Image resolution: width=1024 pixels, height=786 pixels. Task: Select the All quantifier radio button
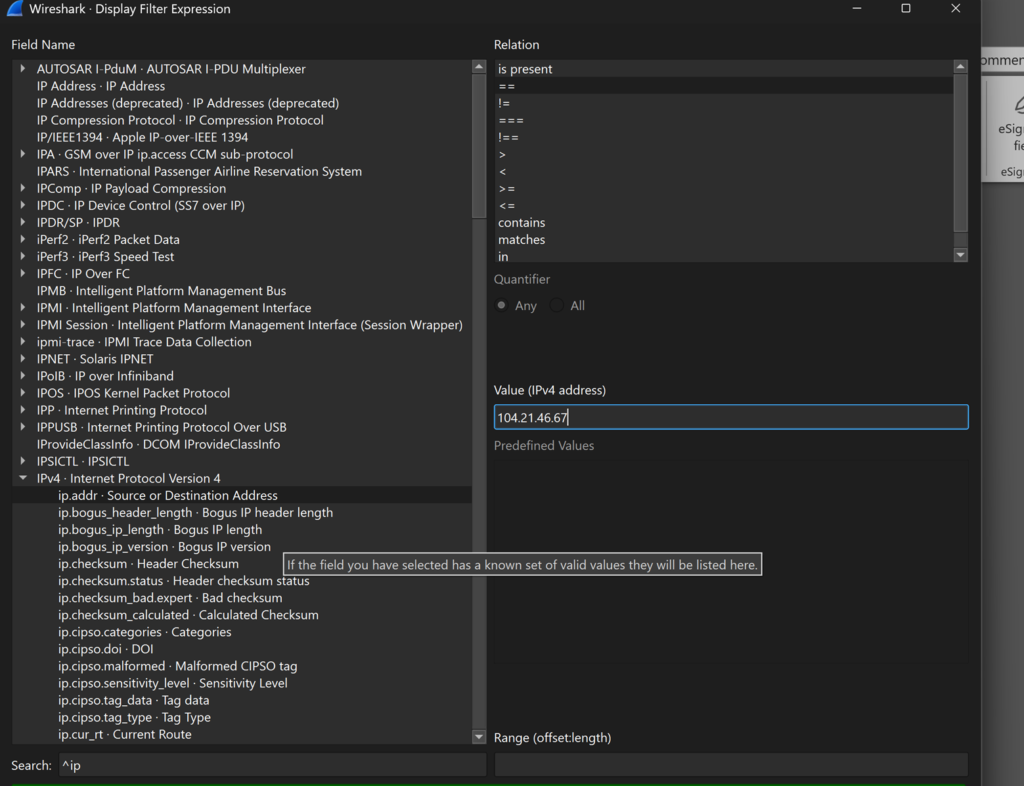click(x=557, y=306)
